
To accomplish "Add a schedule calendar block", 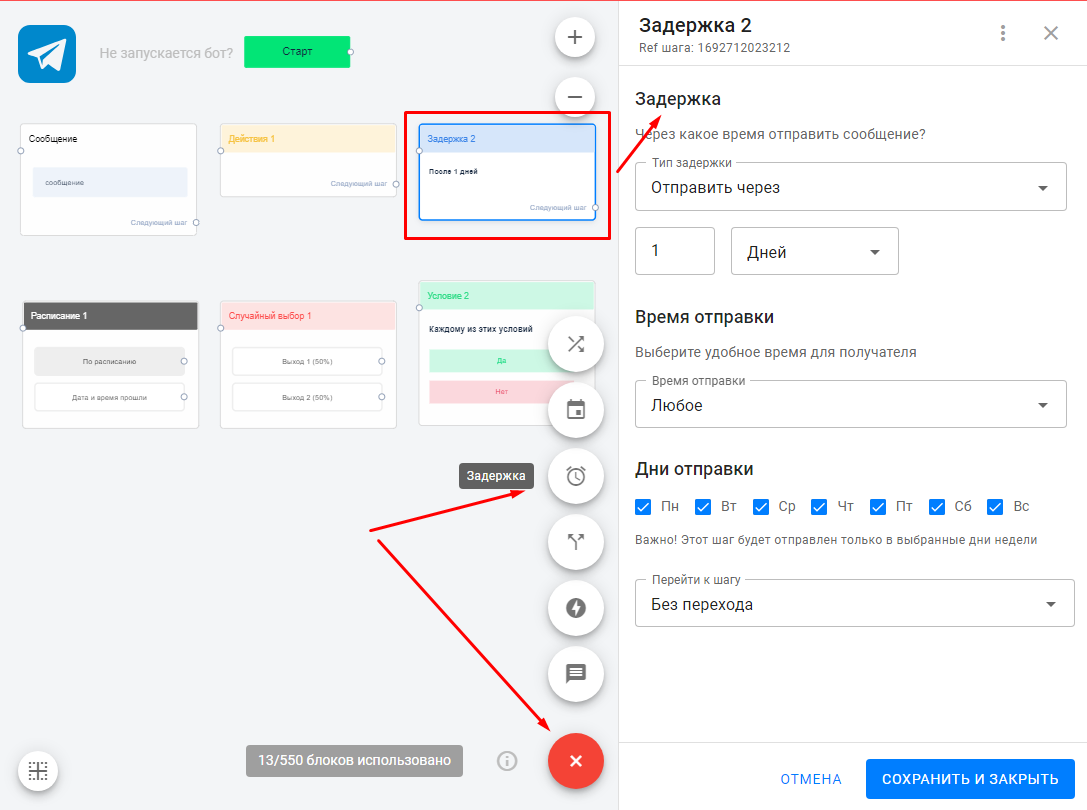I will [576, 410].
